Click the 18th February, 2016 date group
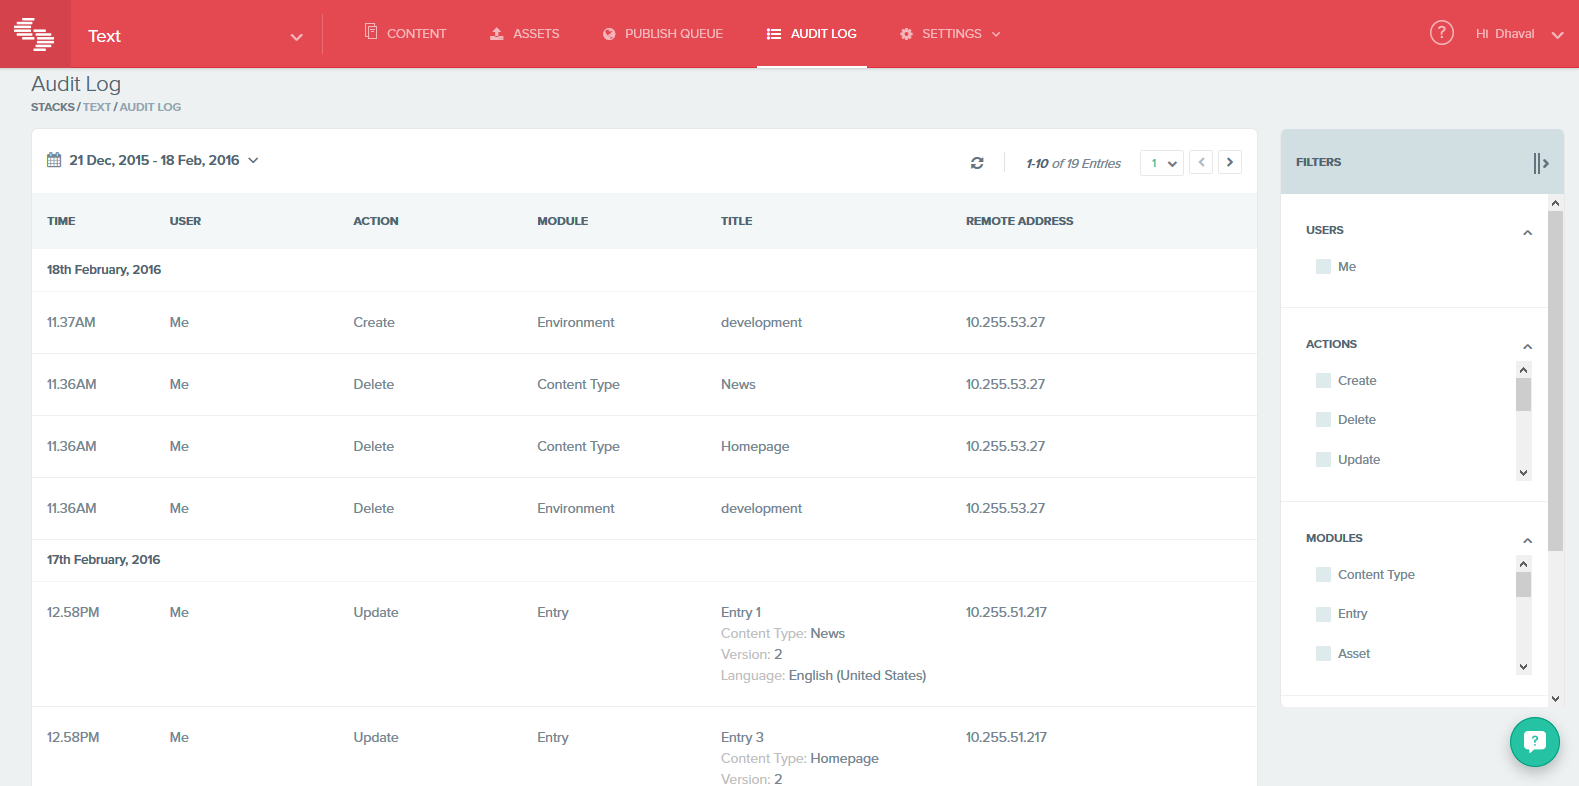The image size is (1579, 786). coord(104,270)
